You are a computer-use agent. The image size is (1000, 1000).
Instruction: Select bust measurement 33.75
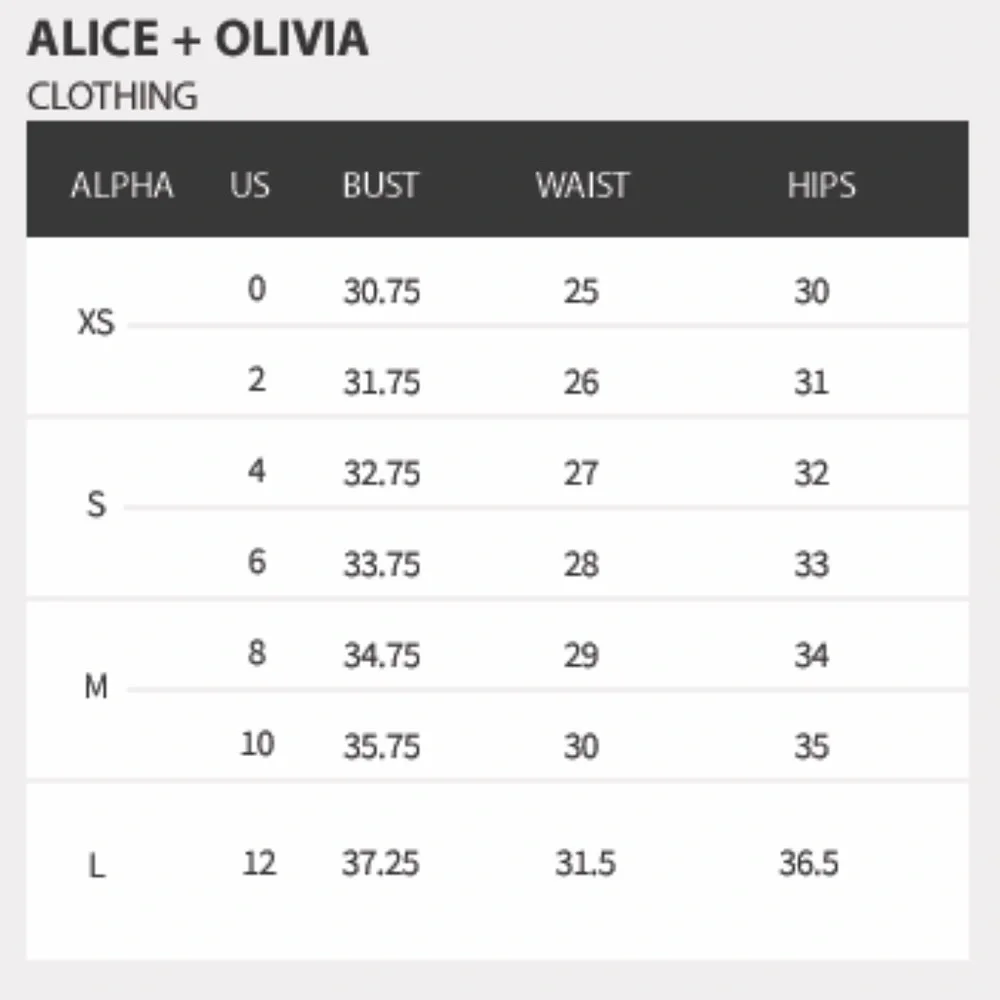click(x=381, y=565)
